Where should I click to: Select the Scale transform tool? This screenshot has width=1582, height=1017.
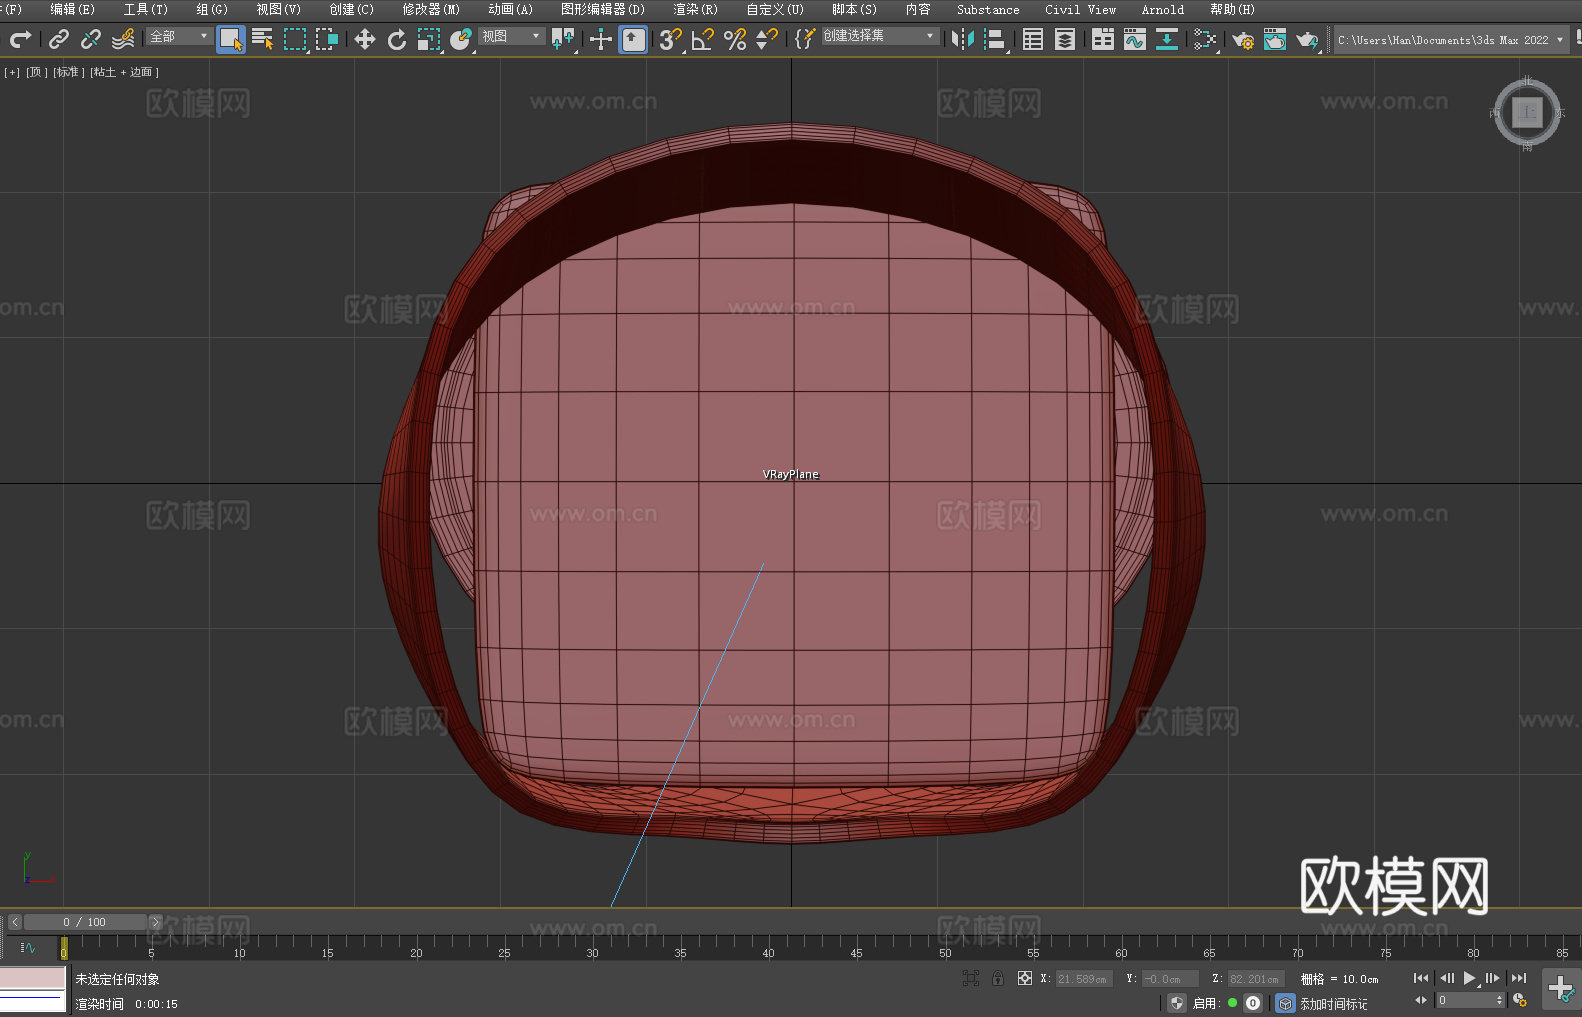pyautogui.click(x=429, y=39)
